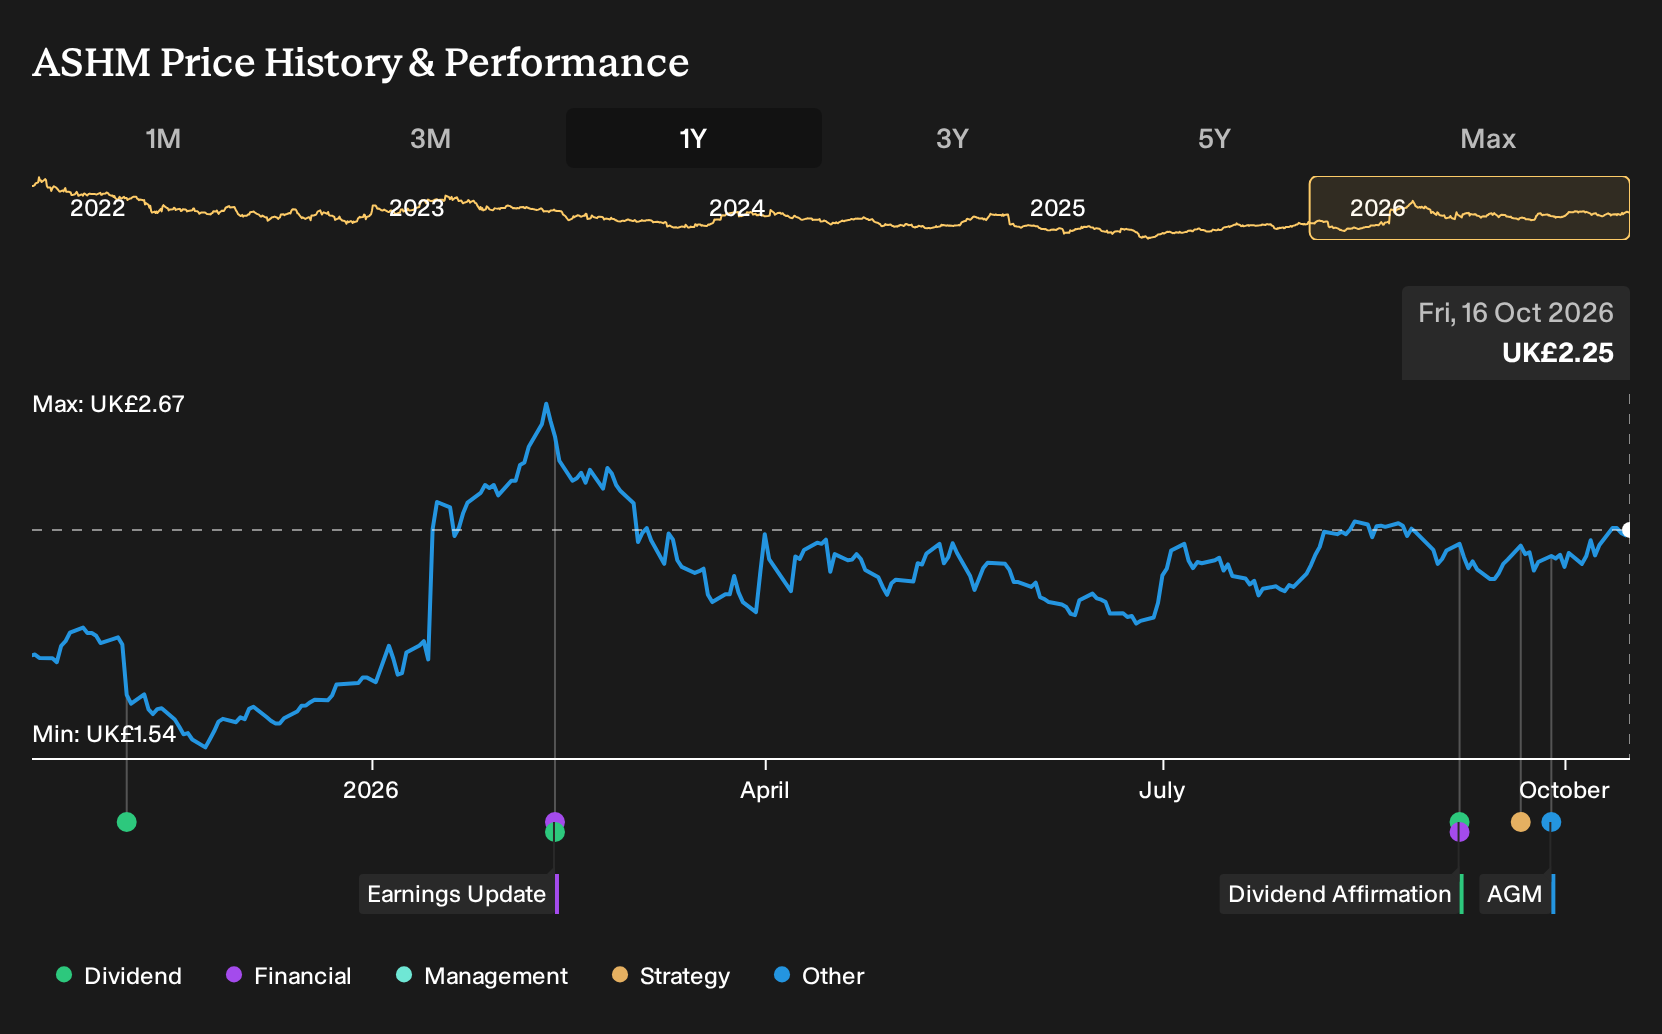Click the green dividend marker before 2026
The width and height of the screenshot is (1662, 1034).
pos(126,822)
